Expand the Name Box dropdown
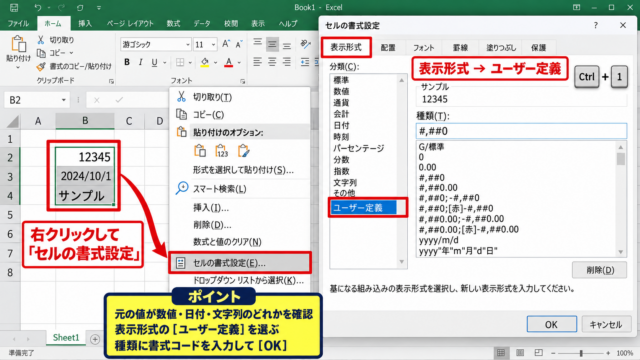This screenshot has height=360, width=640. [x=64, y=100]
